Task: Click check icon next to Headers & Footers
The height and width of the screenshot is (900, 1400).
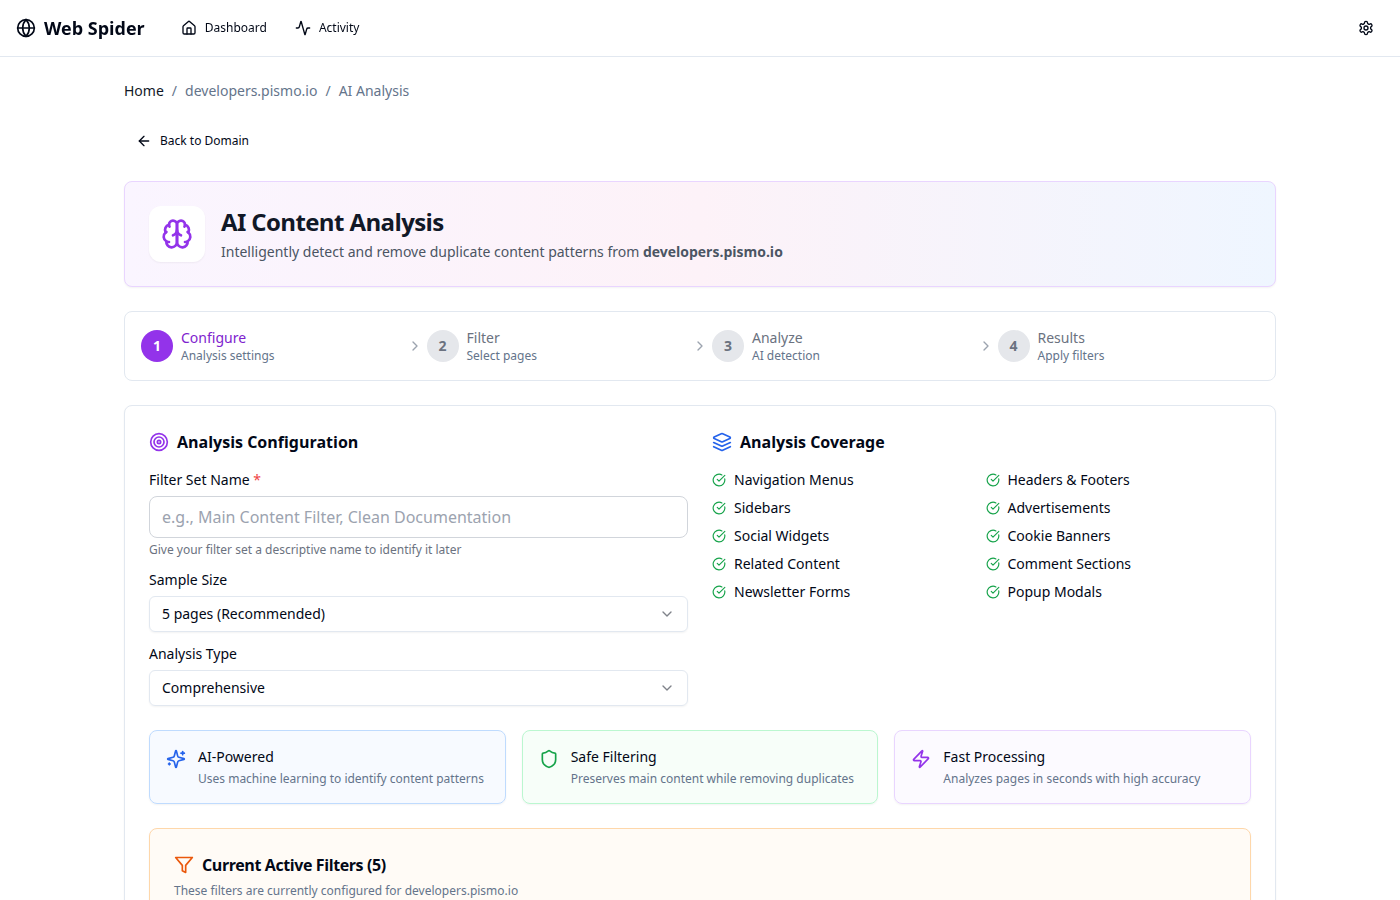Action: pyautogui.click(x=993, y=480)
